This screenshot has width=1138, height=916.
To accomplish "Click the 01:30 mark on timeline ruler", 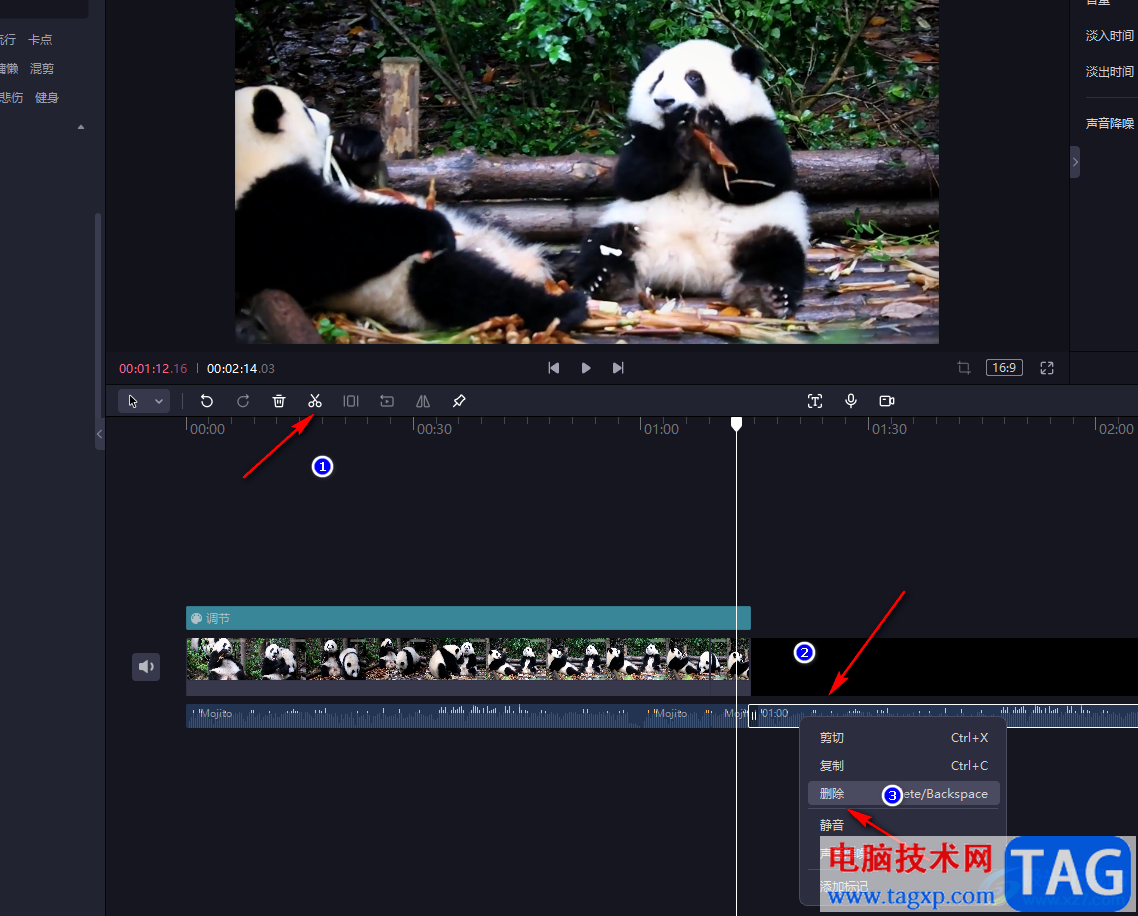I will click(889, 429).
